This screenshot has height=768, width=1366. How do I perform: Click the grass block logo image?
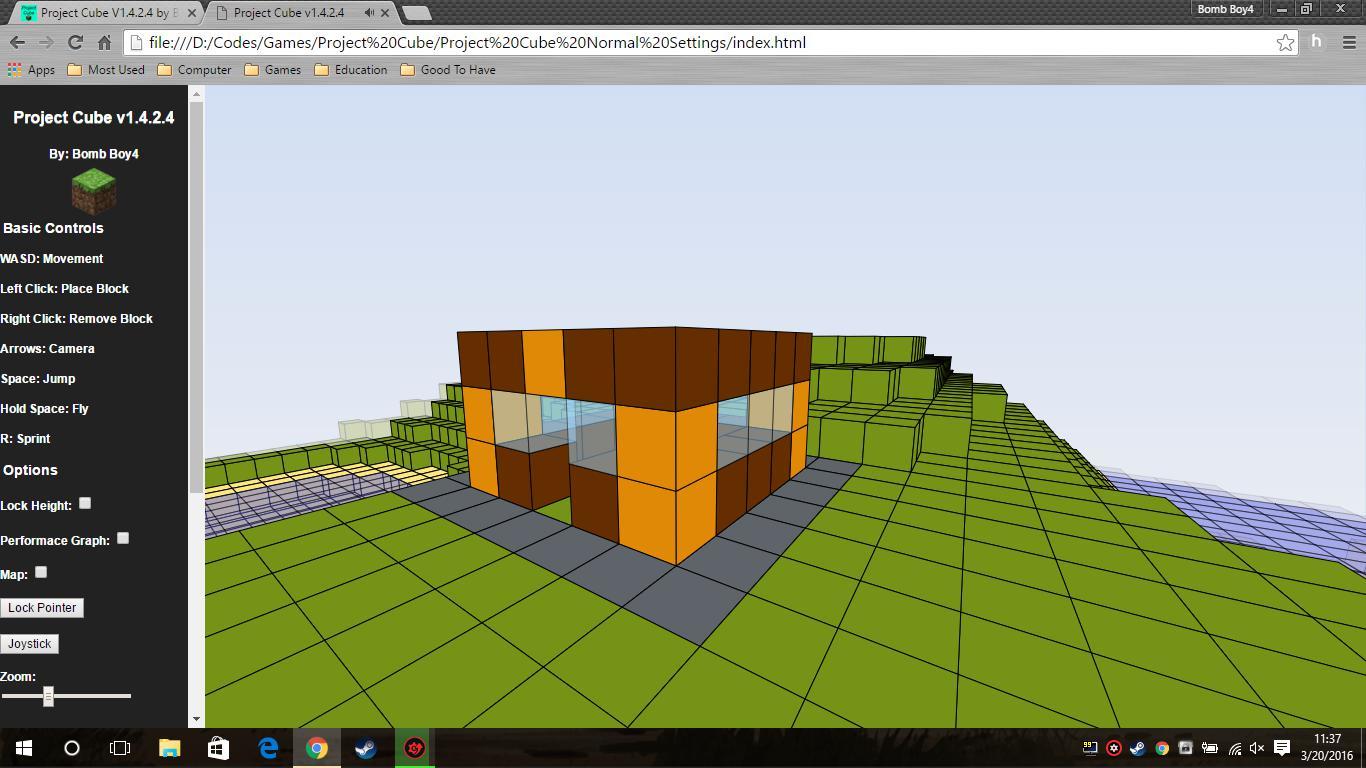(94, 191)
